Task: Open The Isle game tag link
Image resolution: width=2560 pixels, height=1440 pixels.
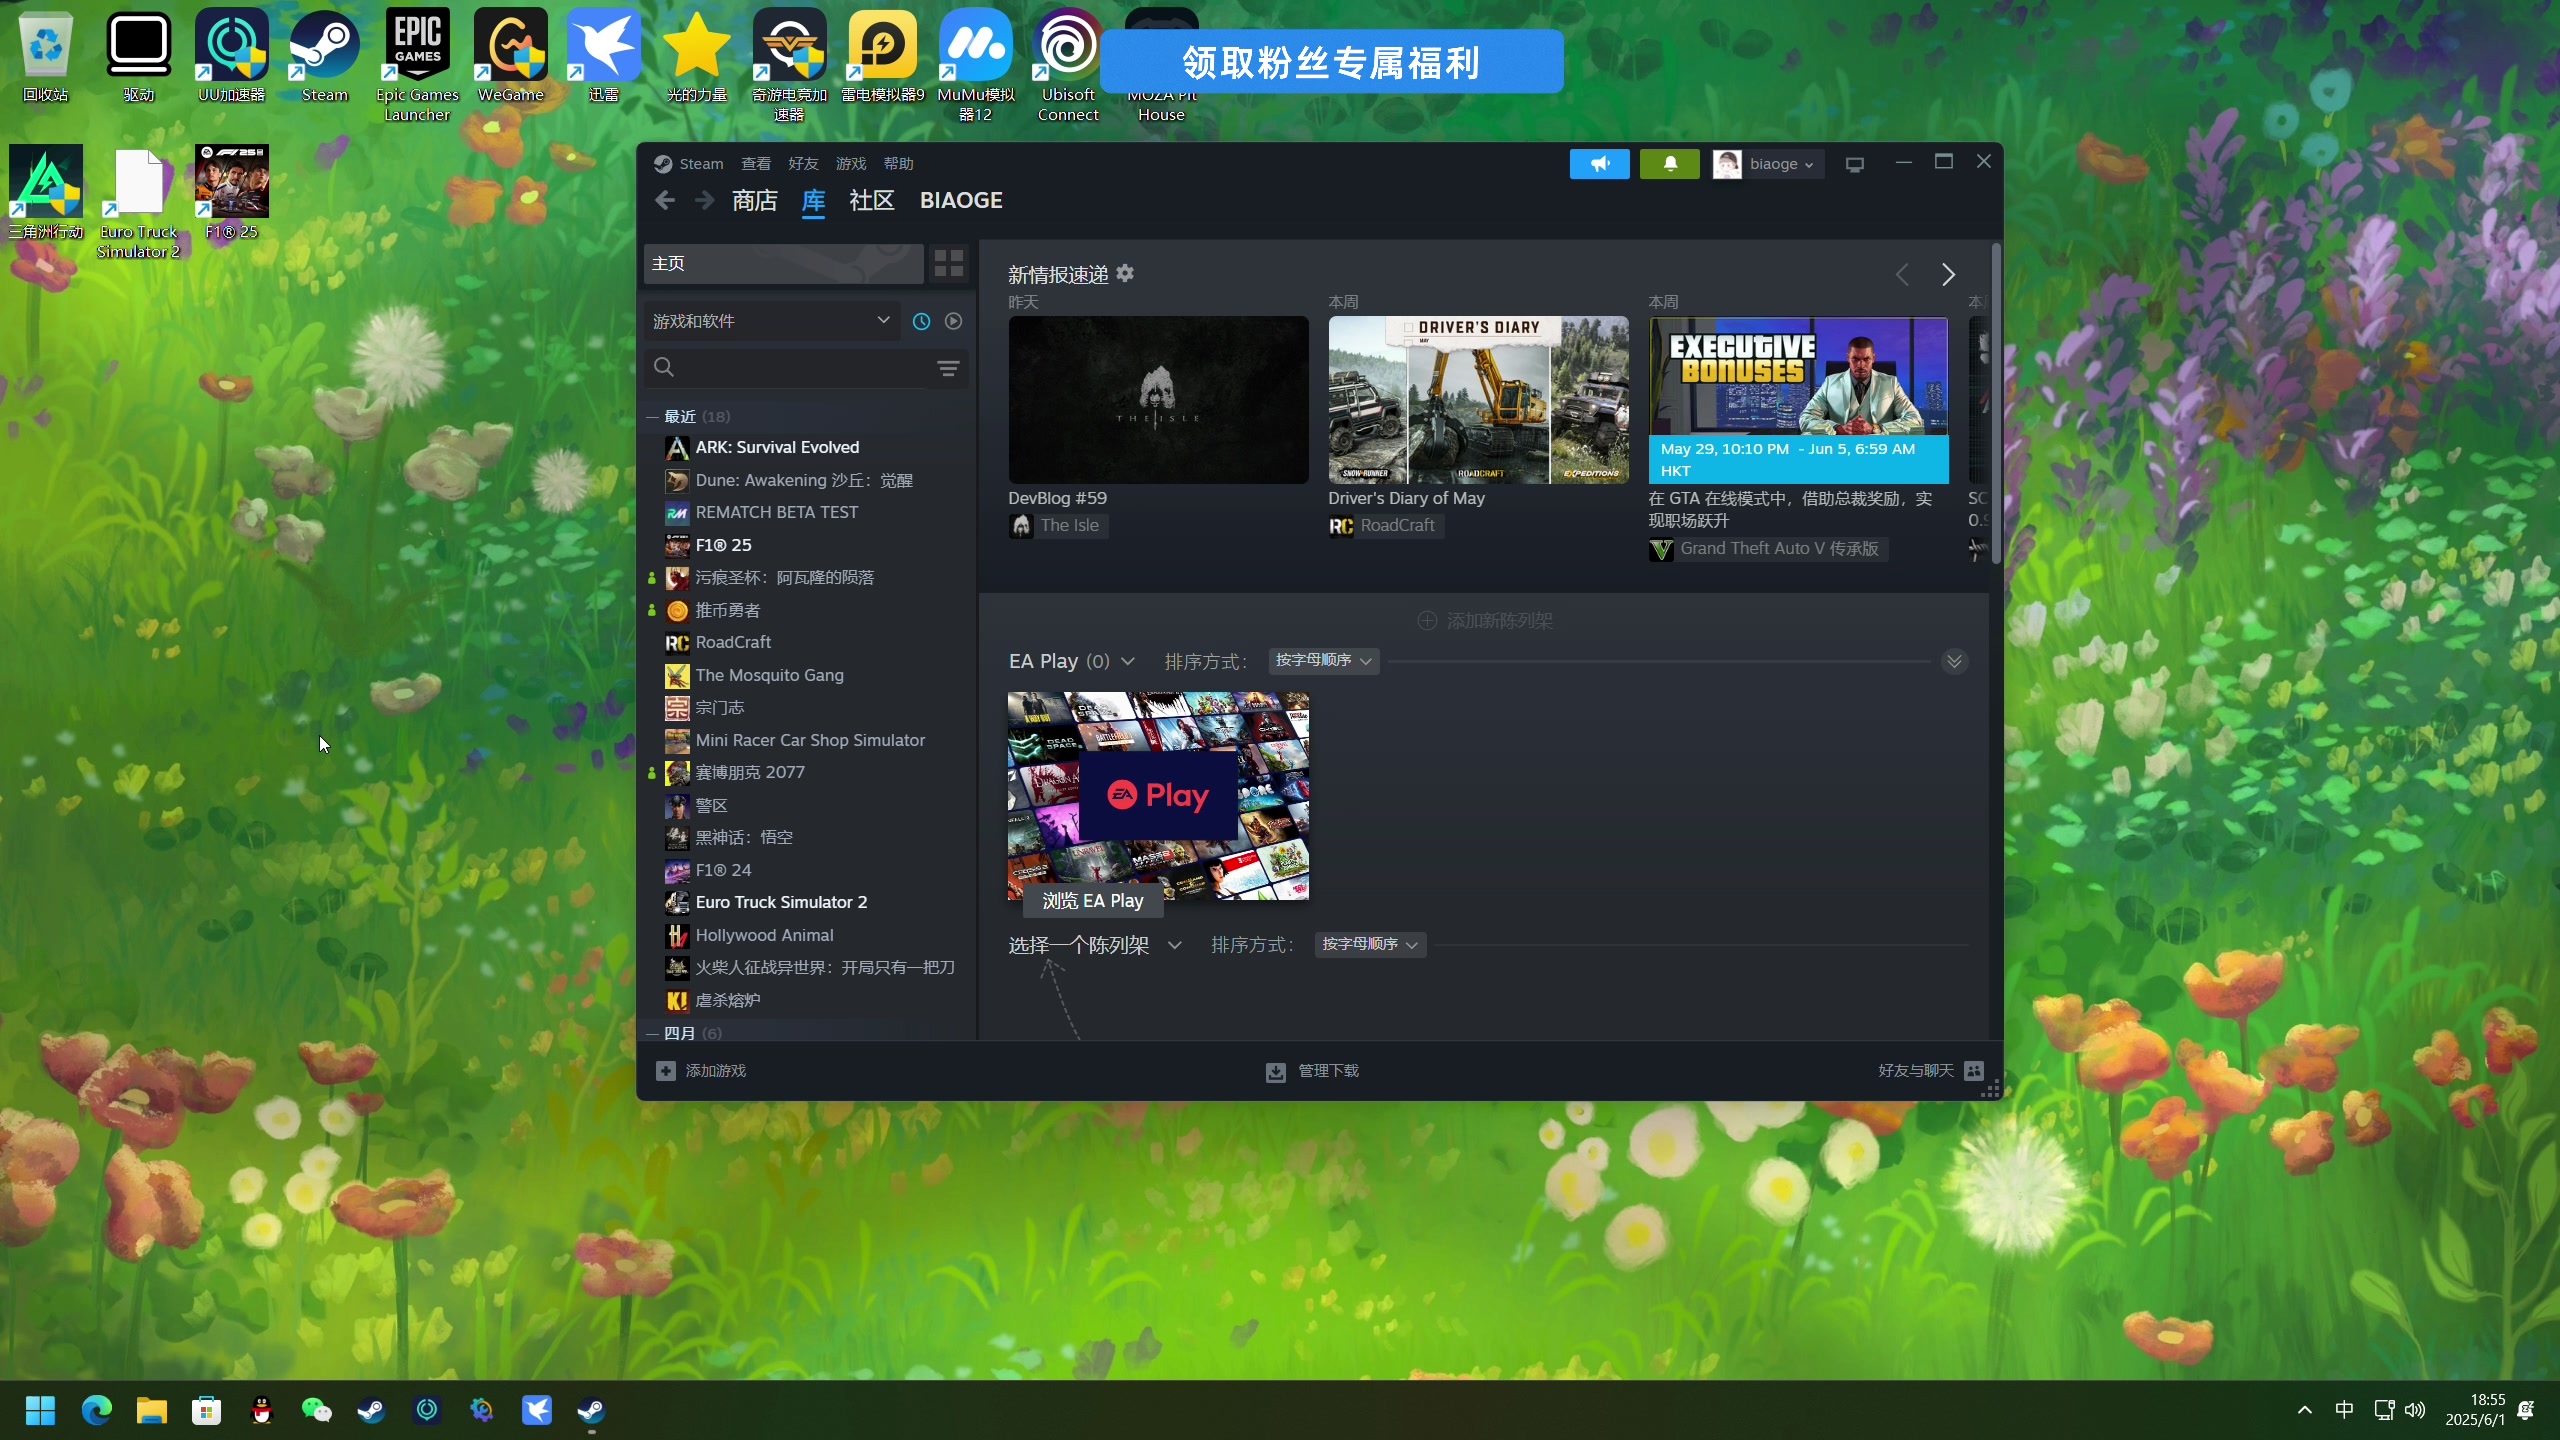Action: pyautogui.click(x=1057, y=526)
